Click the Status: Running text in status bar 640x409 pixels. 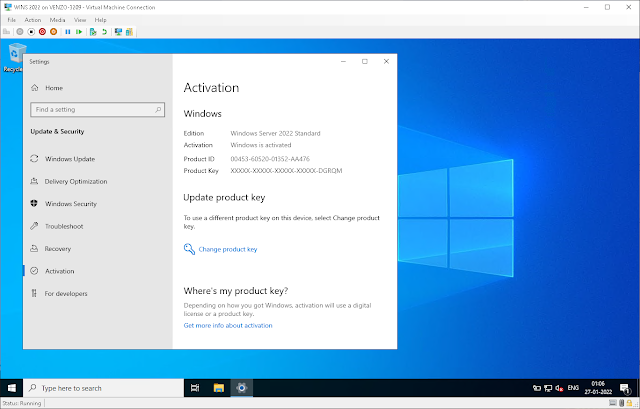[22, 403]
